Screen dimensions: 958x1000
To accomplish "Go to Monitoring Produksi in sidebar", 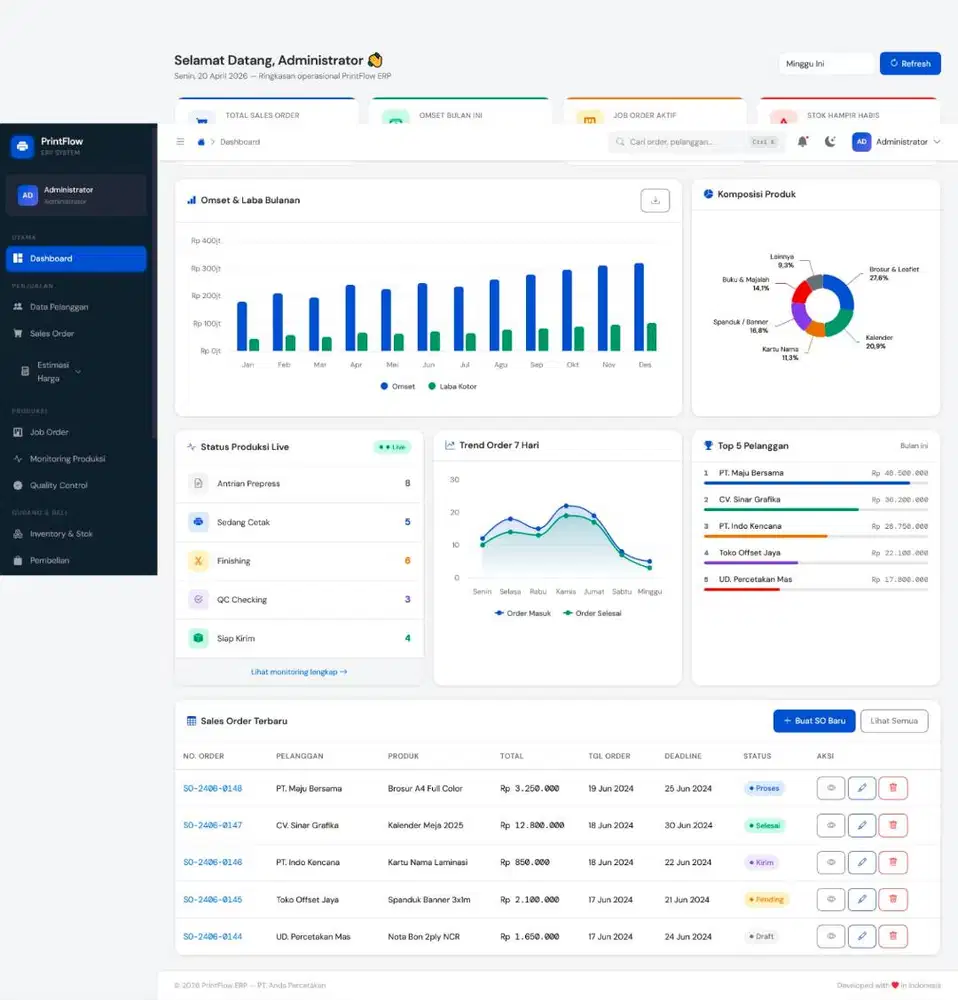I will tap(67, 459).
